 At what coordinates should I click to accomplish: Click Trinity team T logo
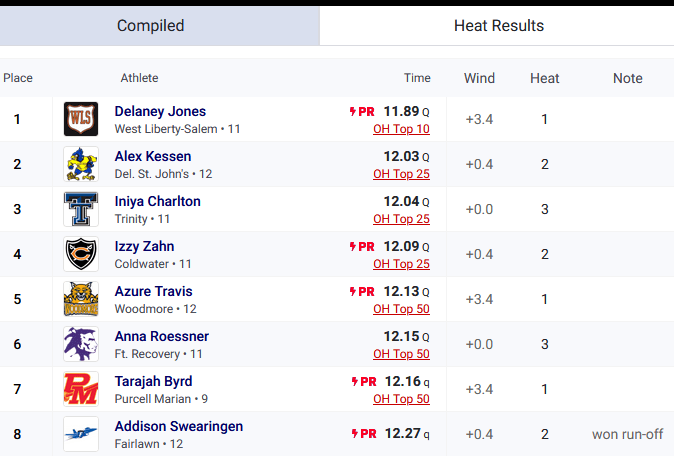click(x=80, y=210)
